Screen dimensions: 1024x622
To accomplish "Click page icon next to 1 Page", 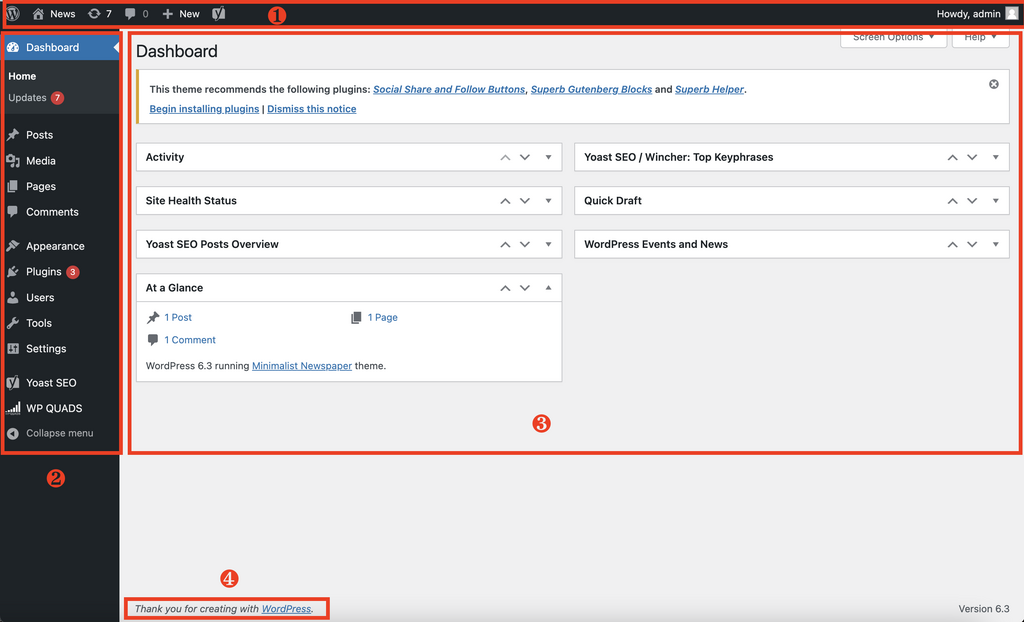I will (x=356, y=318).
